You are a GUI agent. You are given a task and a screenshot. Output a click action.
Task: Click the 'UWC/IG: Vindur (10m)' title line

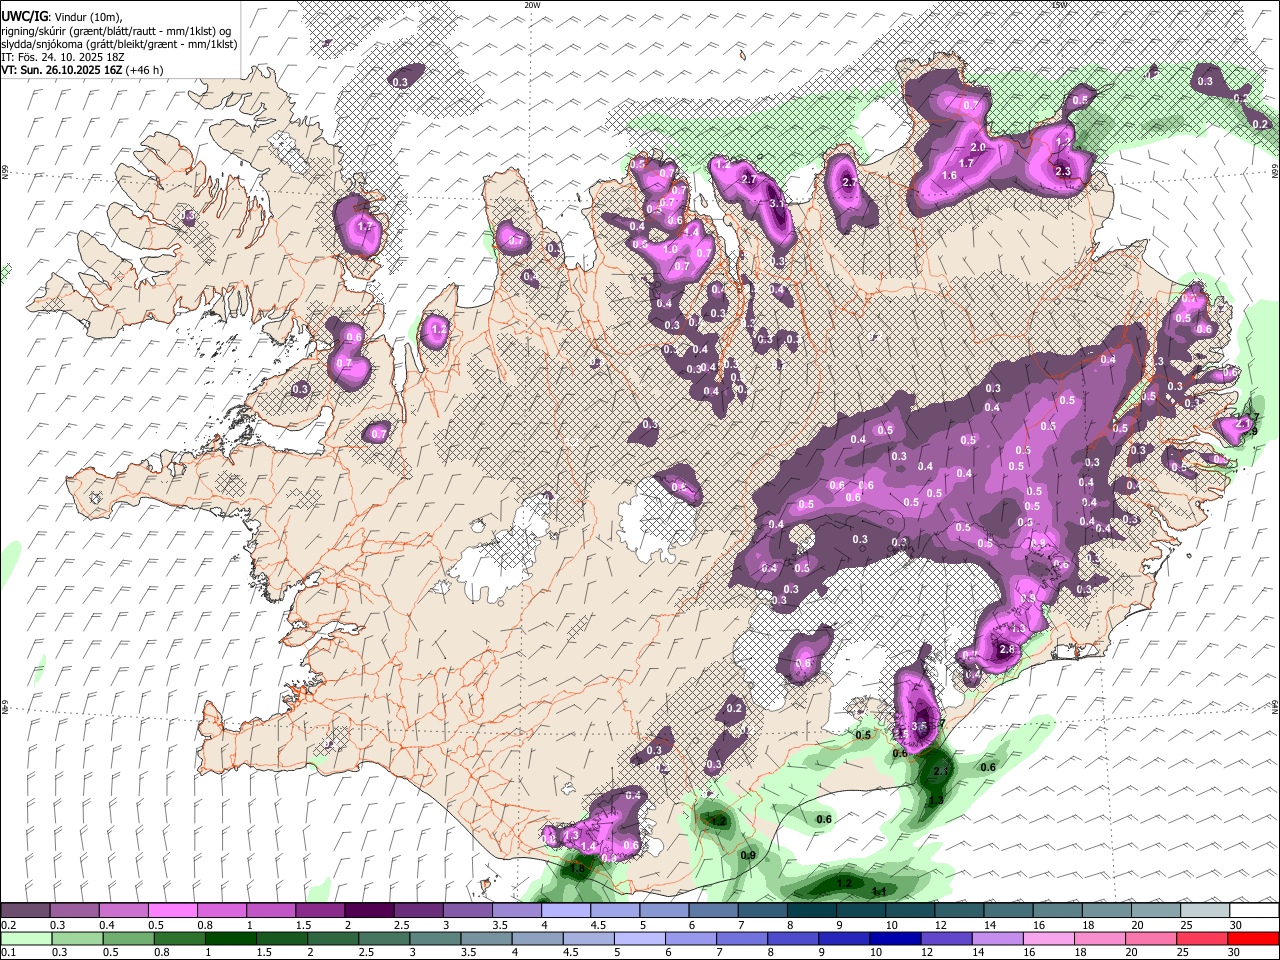coord(61,16)
